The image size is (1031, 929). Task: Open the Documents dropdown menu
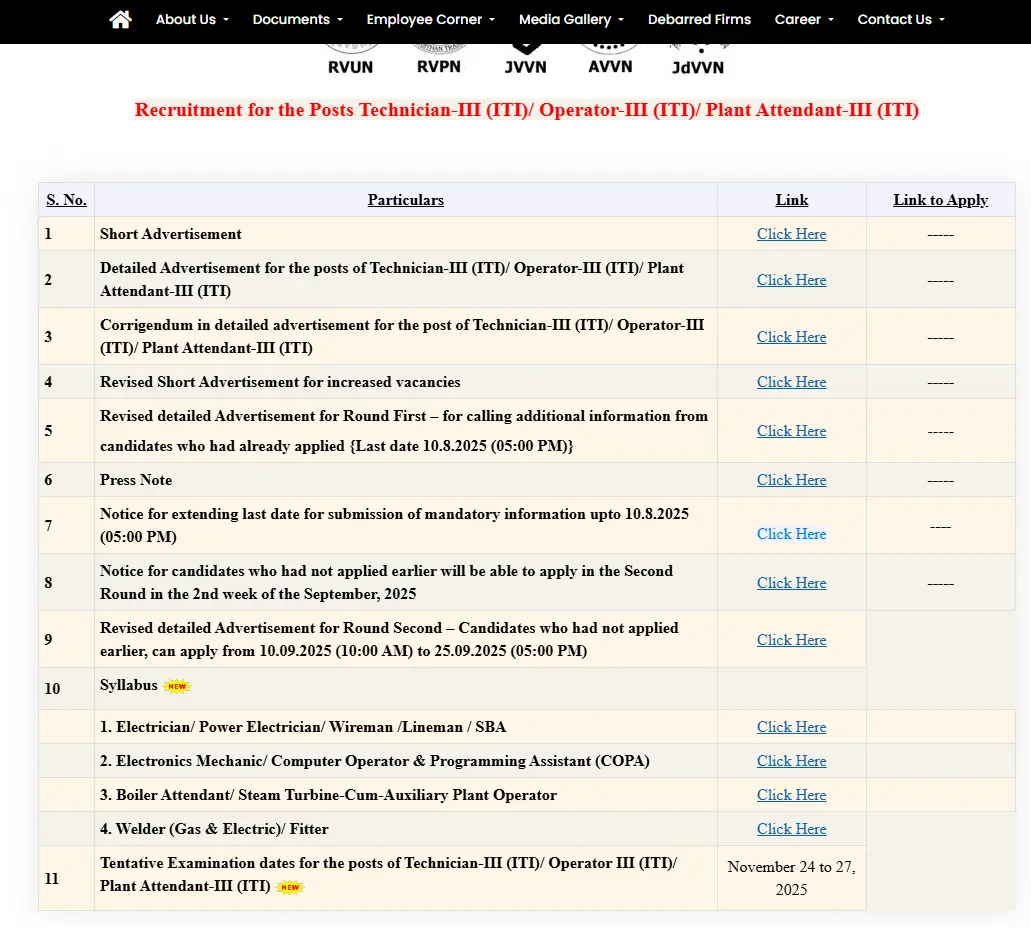click(x=297, y=20)
